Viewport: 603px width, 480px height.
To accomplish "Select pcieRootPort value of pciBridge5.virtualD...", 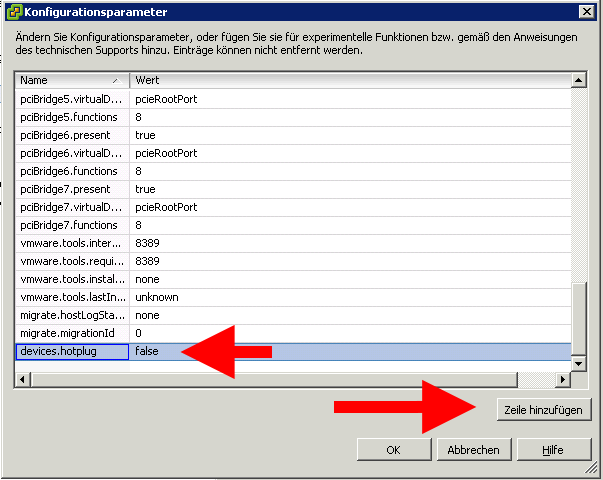I will 166,99.
